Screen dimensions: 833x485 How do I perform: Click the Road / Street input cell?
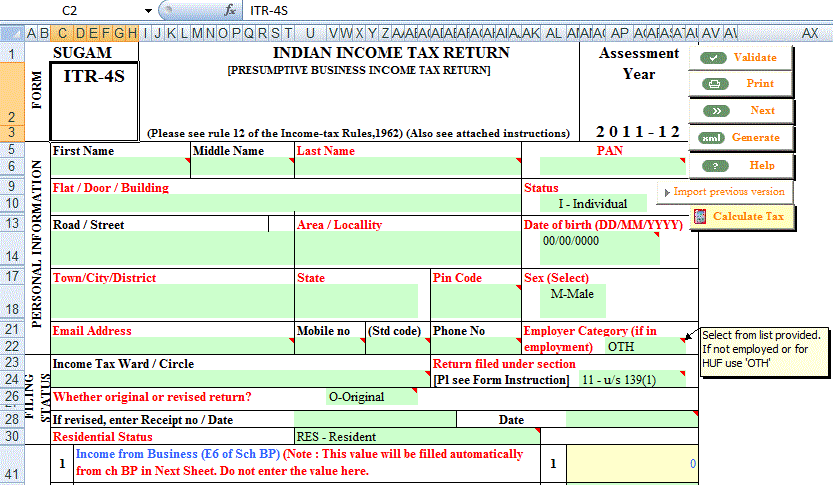[172, 248]
